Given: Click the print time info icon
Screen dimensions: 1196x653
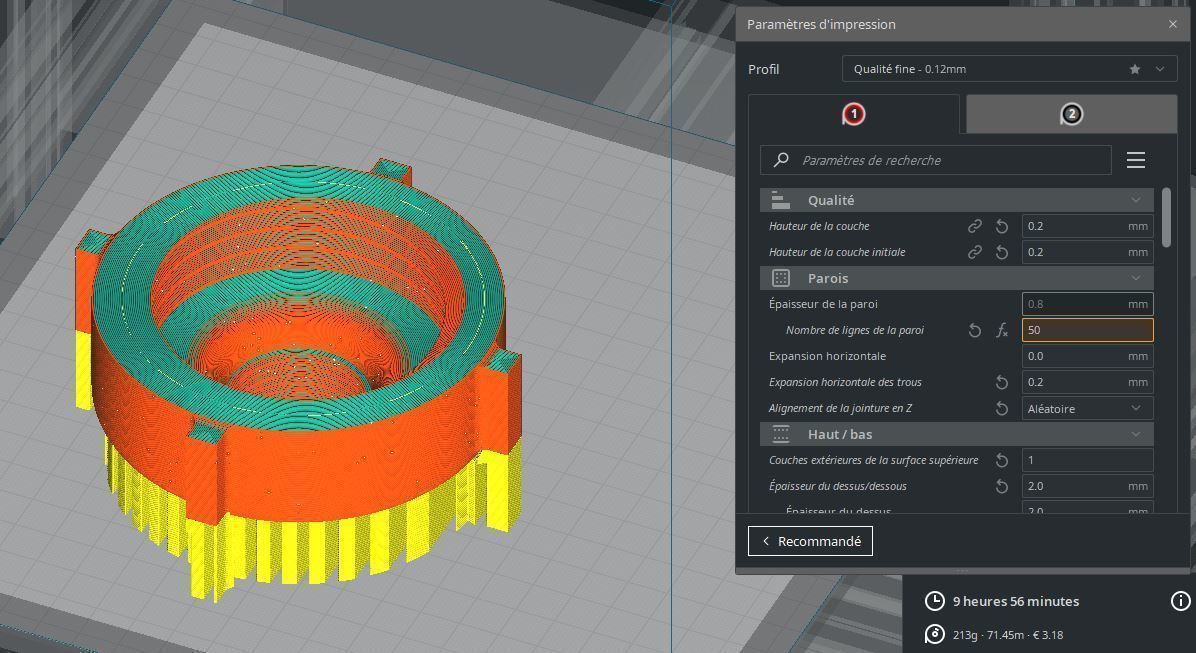Looking at the screenshot, I should coord(1180,601).
